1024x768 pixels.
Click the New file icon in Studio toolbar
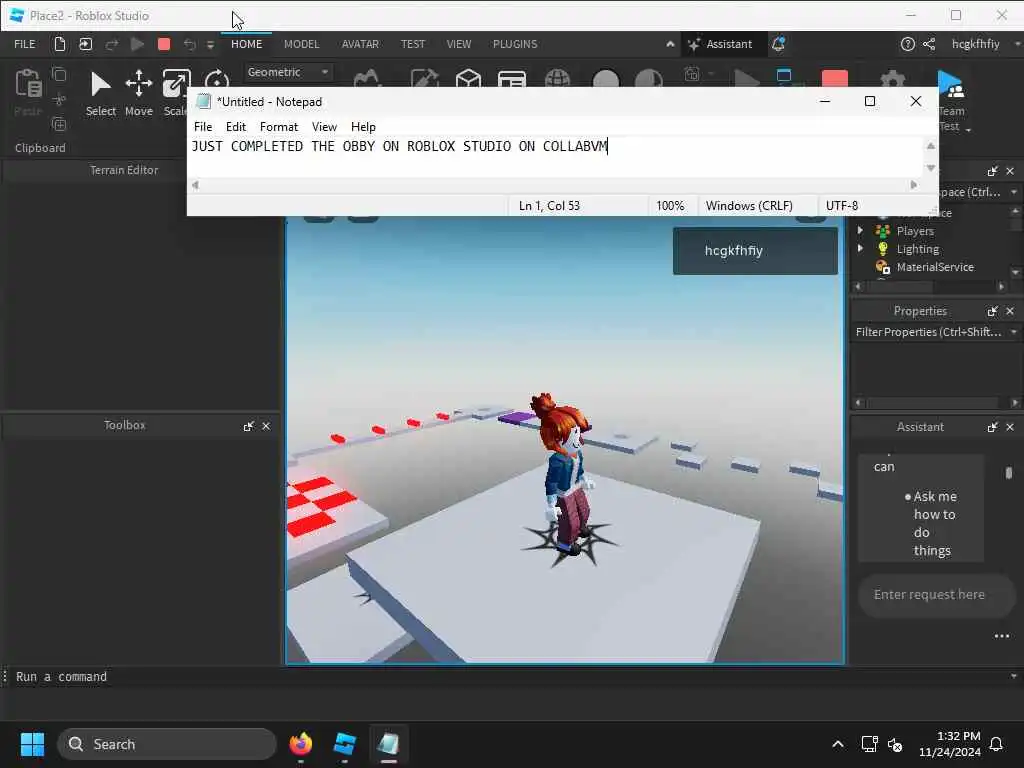pos(59,44)
